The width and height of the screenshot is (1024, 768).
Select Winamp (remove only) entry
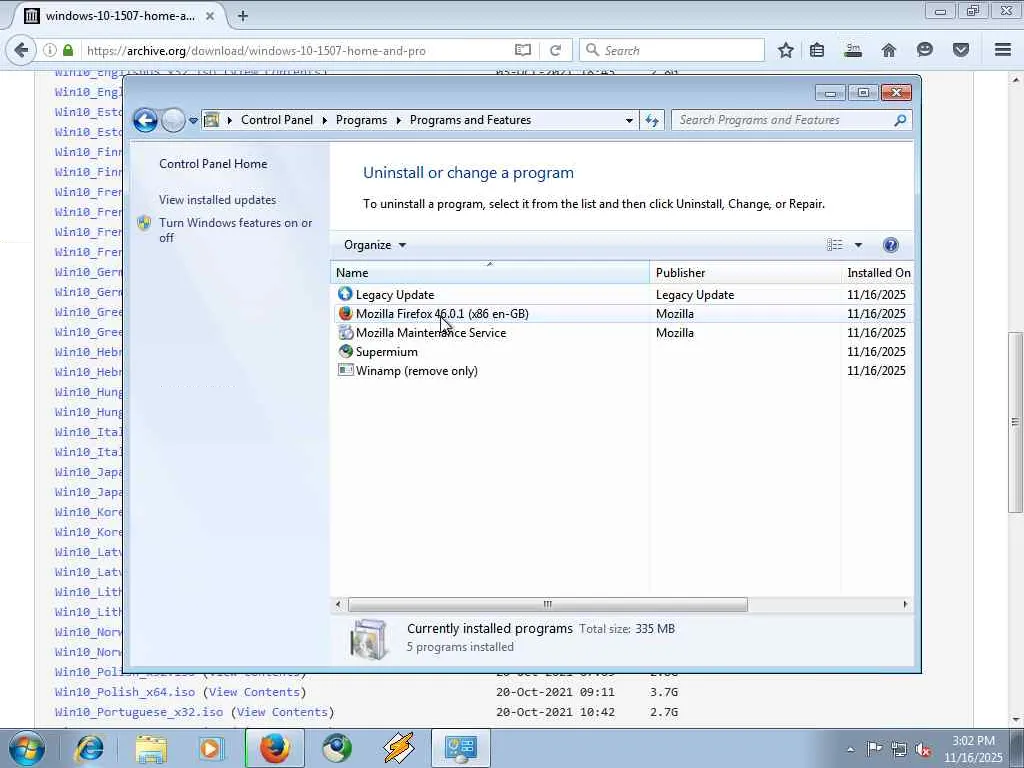tap(622, 370)
